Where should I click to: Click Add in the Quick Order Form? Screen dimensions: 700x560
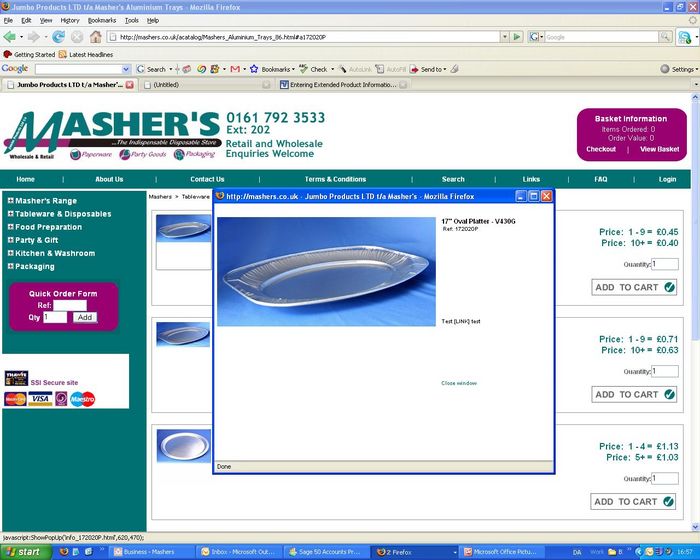pyautogui.click(x=85, y=317)
